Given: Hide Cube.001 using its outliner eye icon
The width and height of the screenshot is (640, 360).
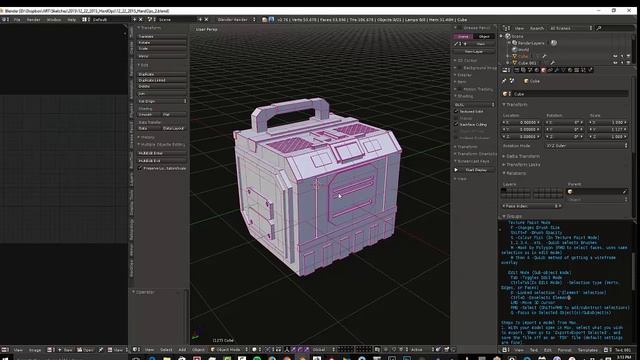Looking at the screenshot, I should click(x=615, y=63).
